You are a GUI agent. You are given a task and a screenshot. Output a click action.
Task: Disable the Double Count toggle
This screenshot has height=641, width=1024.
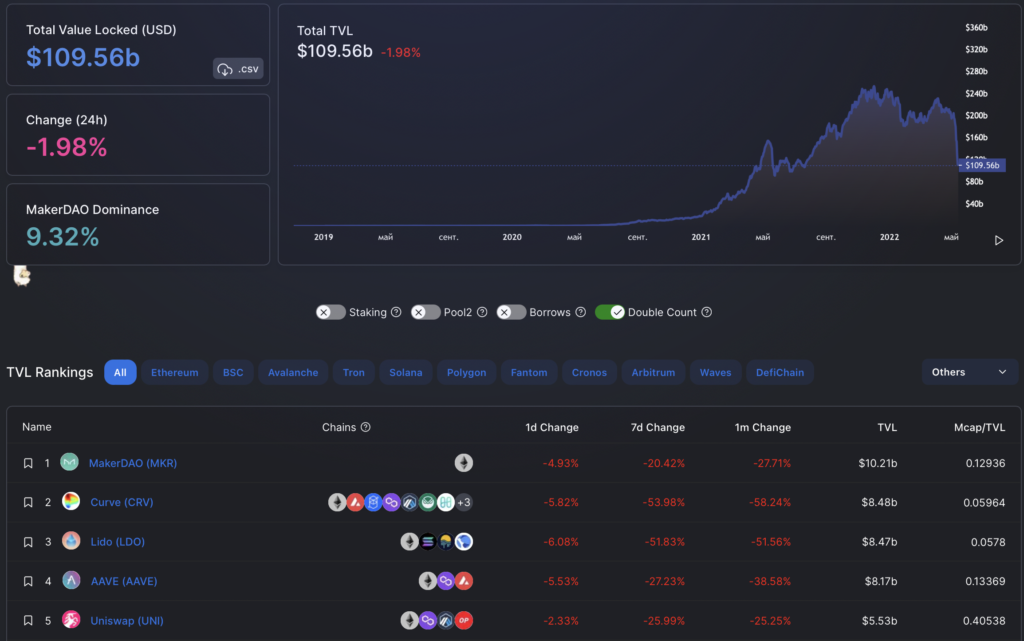pyautogui.click(x=611, y=312)
